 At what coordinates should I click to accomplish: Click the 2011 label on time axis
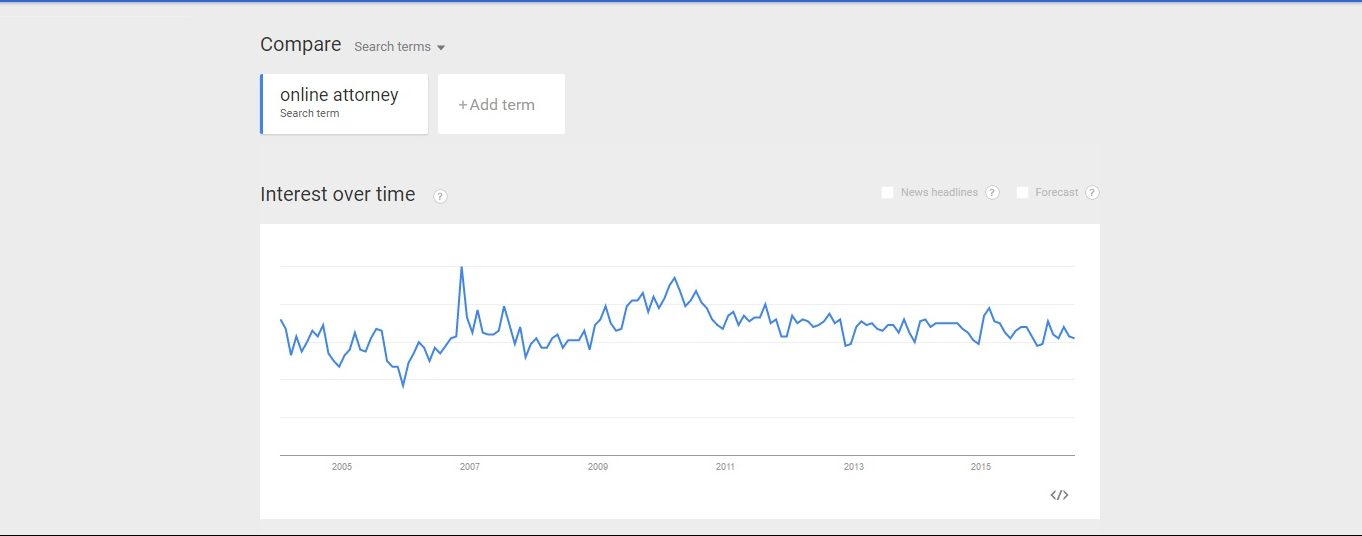(x=726, y=467)
